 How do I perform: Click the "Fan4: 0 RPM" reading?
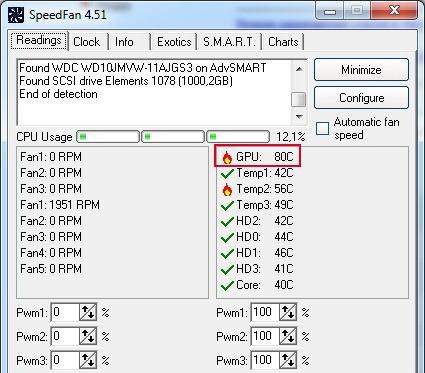pos(51,253)
